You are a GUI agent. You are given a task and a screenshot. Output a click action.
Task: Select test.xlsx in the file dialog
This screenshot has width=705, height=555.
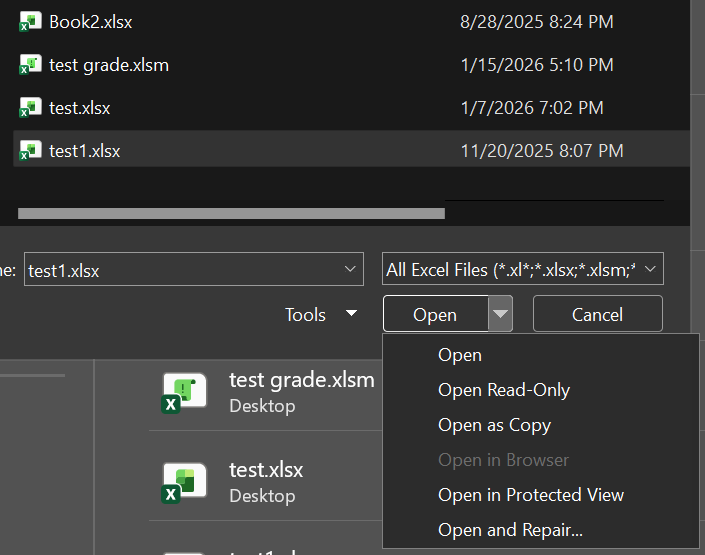(80, 108)
